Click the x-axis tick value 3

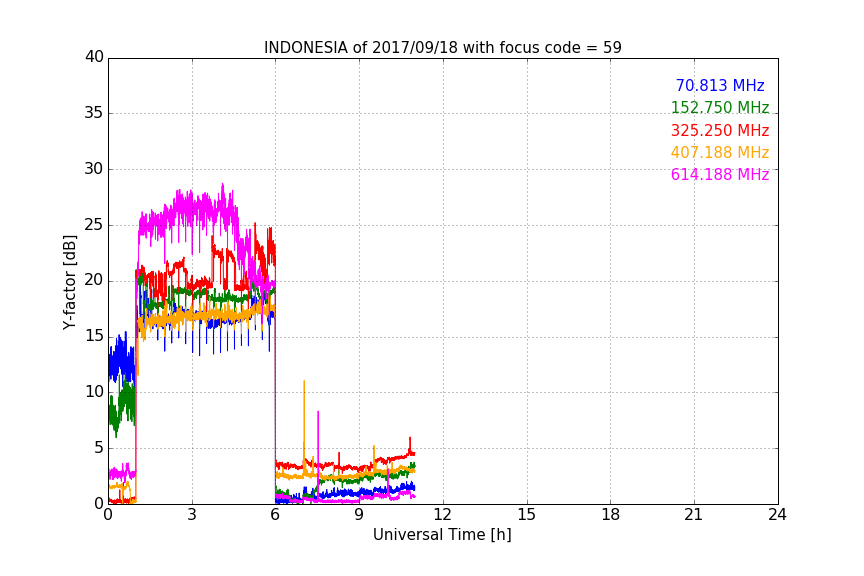(x=192, y=515)
